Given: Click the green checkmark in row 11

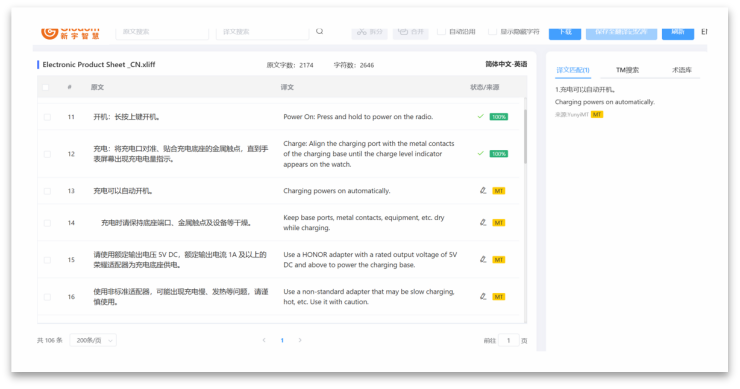Looking at the screenshot, I should tap(480, 116).
